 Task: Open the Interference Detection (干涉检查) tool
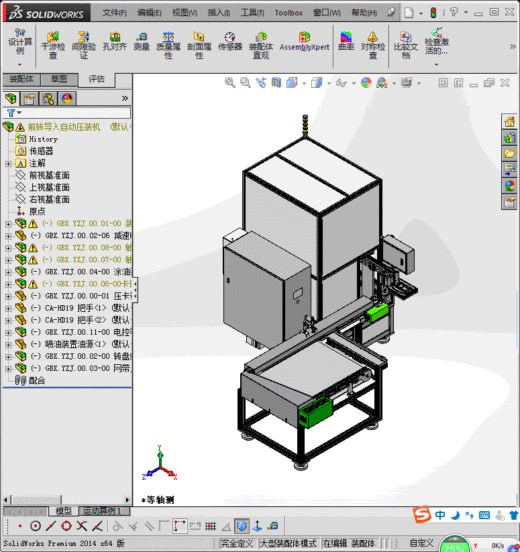53,45
